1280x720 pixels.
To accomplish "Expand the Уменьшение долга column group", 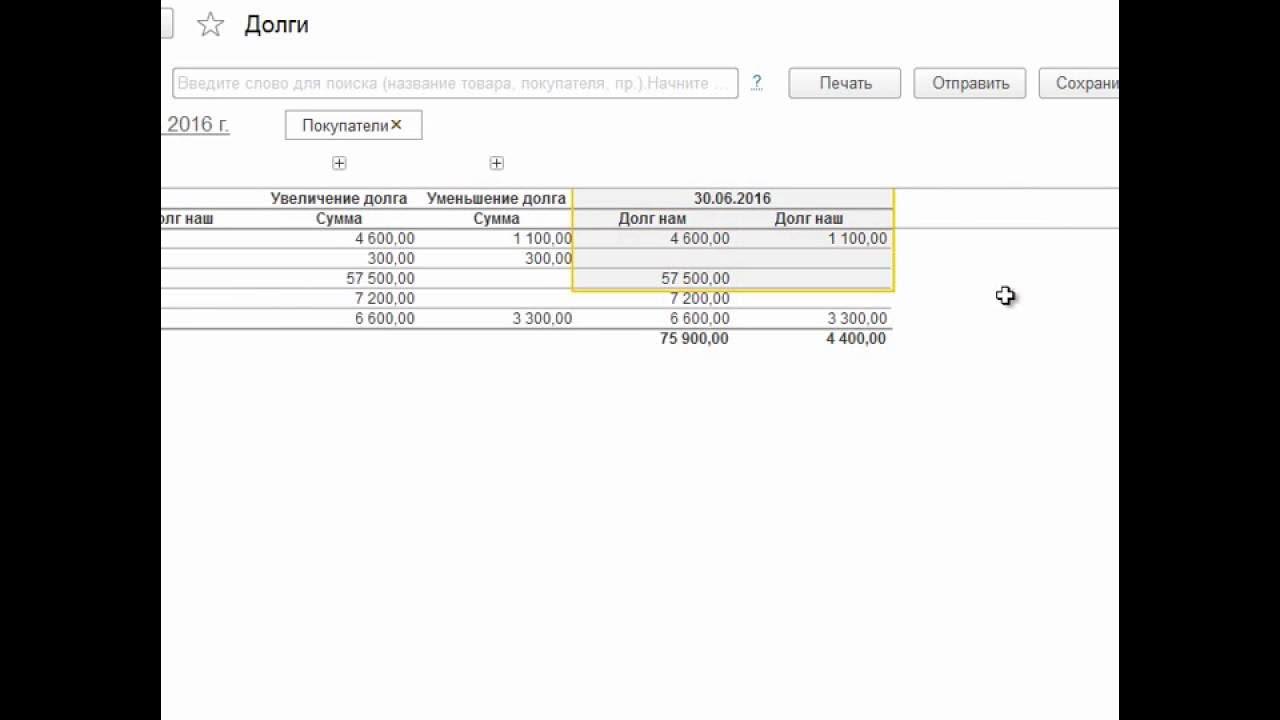I will point(496,163).
